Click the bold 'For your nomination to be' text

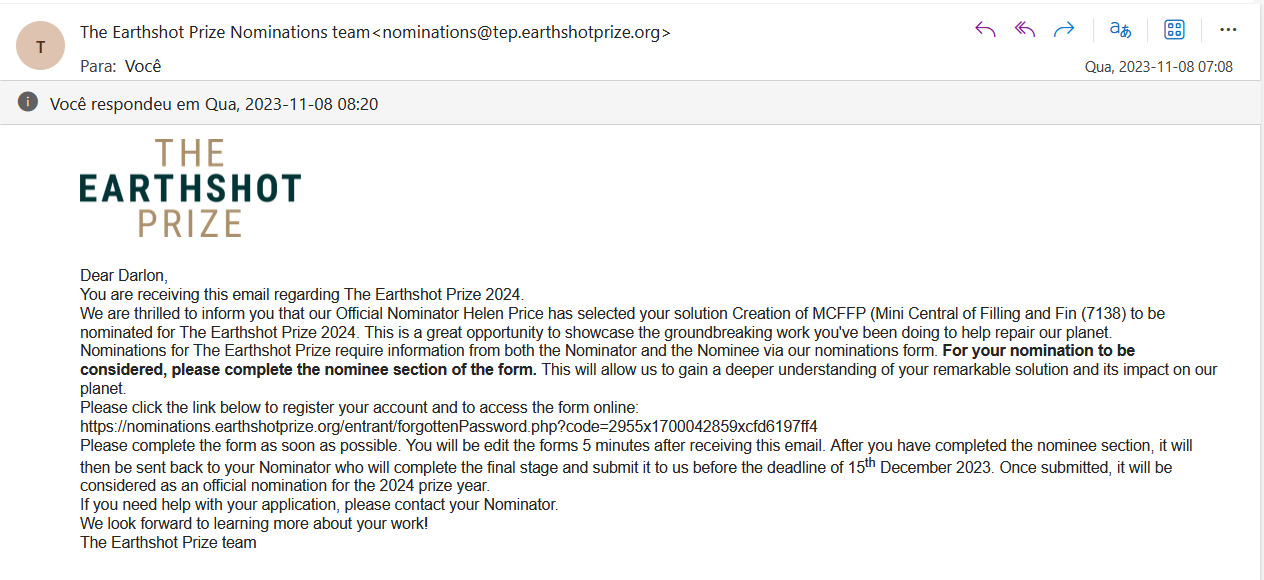[1038, 351]
